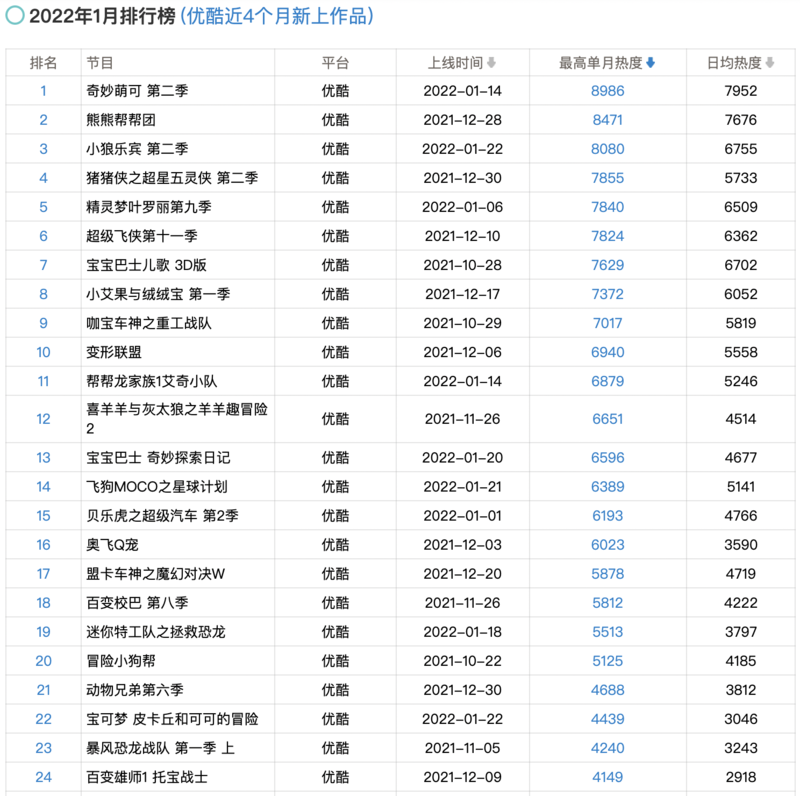Open heat value 7840 link

(608, 207)
